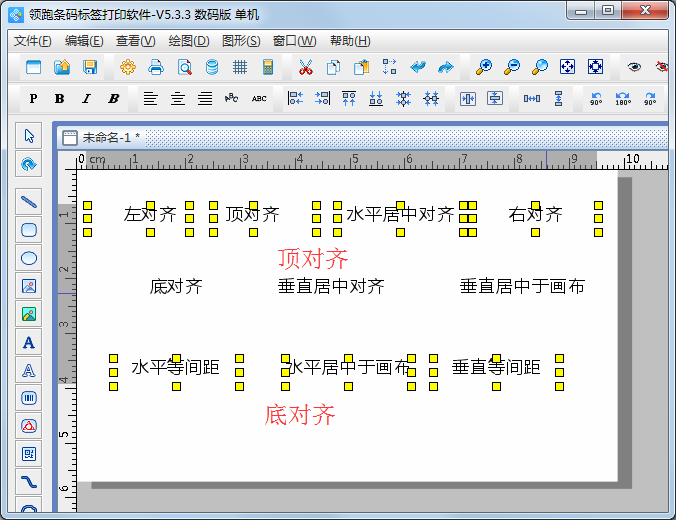Align selected objects to right edge
The image size is (676, 520).
pyautogui.click(x=322, y=99)
